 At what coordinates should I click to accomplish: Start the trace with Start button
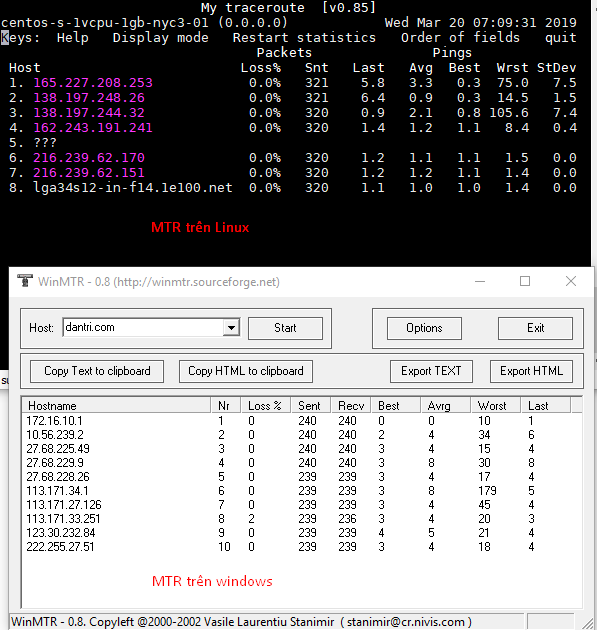point(285,328)
